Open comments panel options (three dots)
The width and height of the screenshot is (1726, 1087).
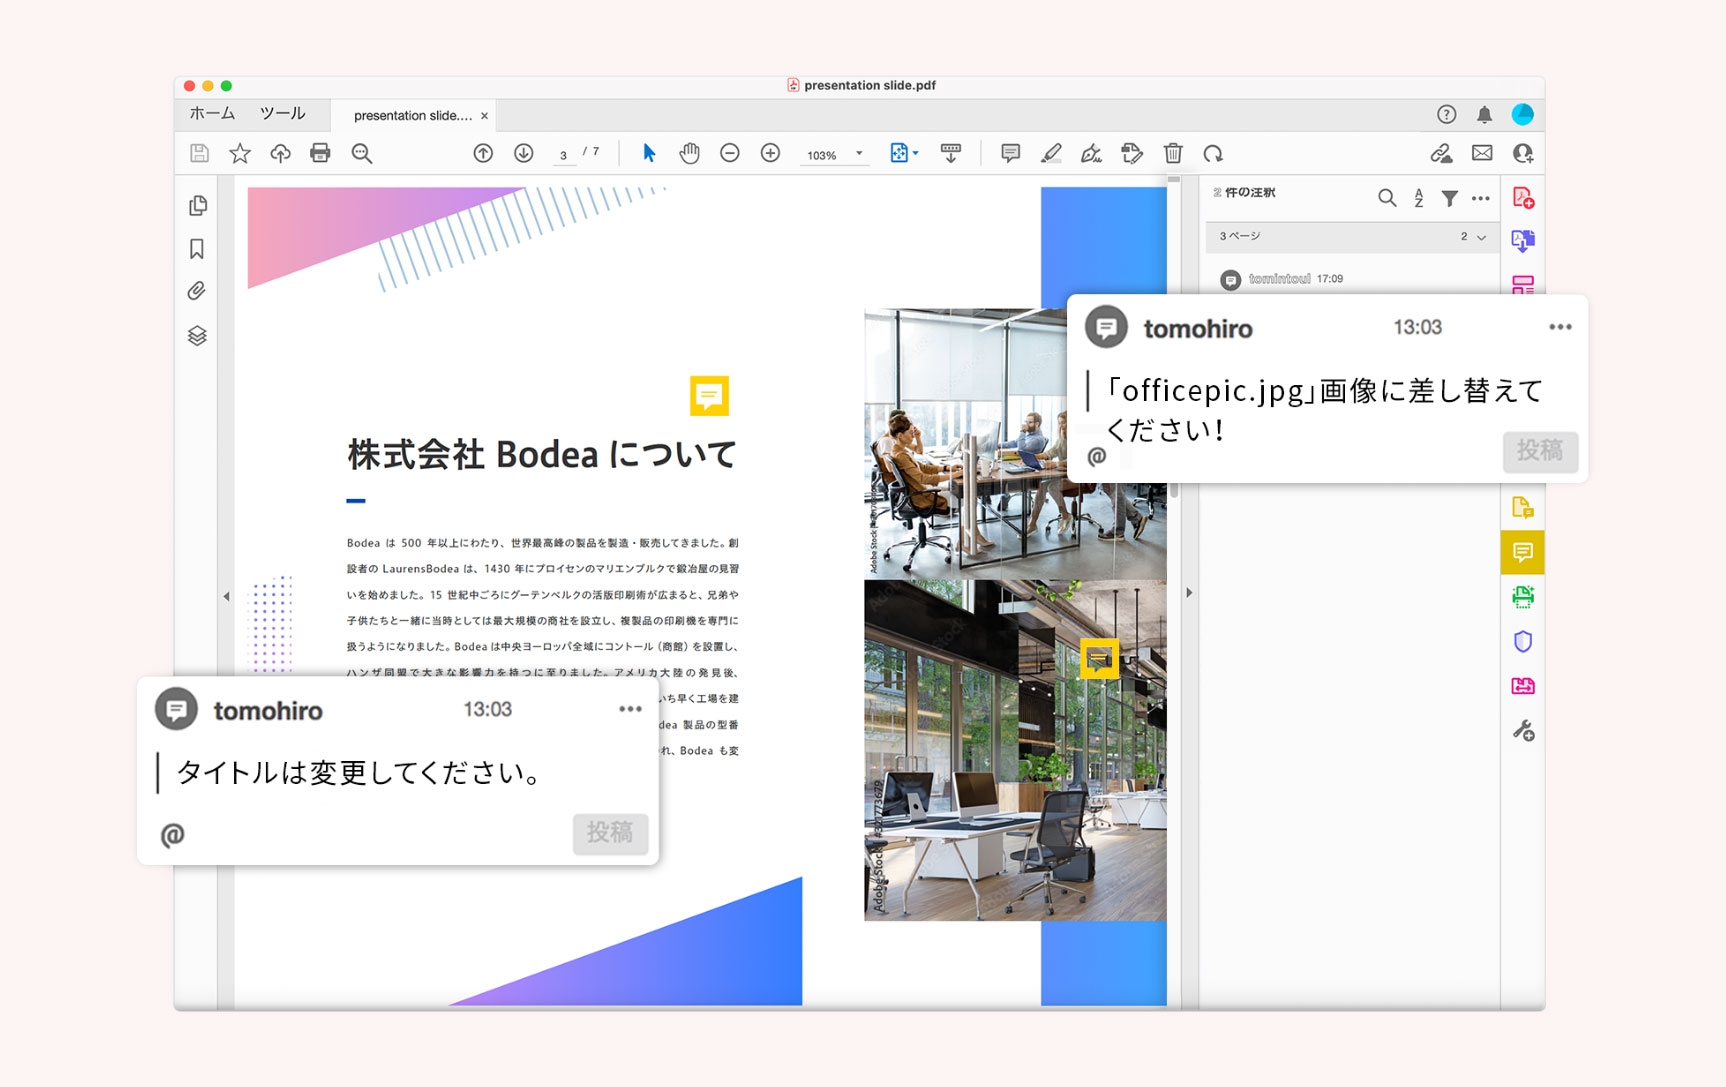pos(1481,198)
